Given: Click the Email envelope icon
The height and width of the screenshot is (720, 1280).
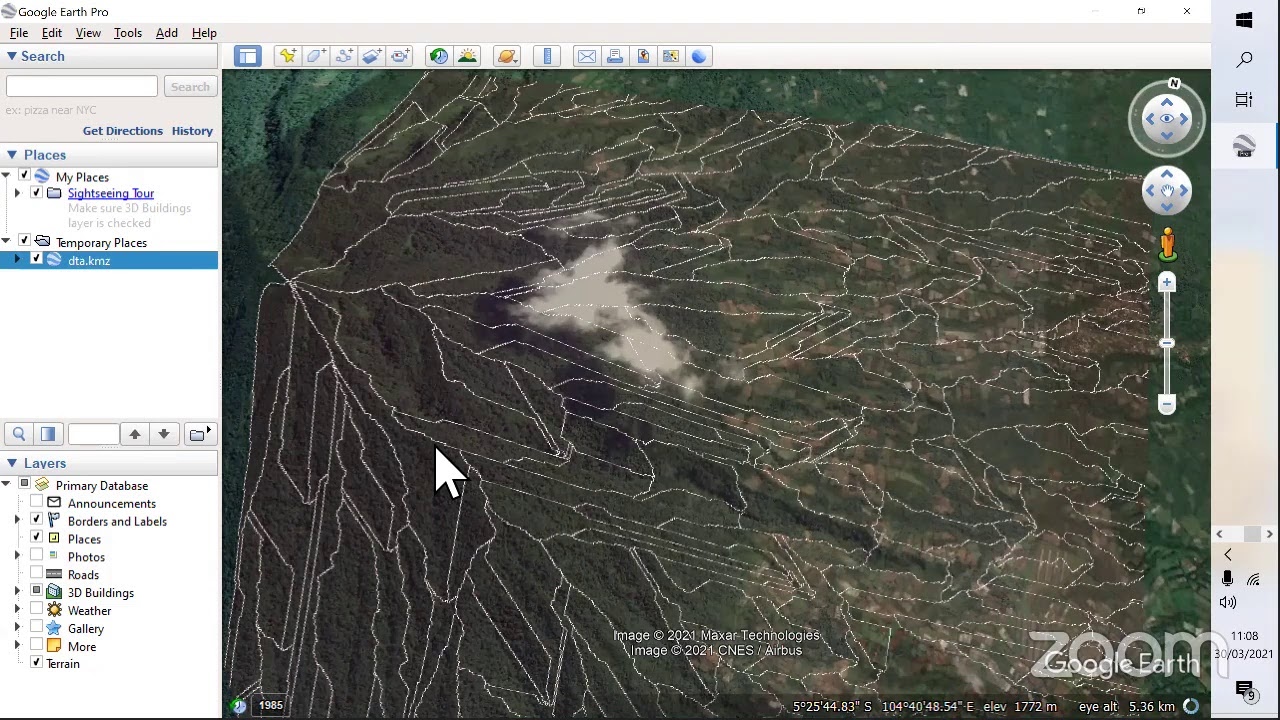Looking at the screenshot, I should [x=587, y=56].
